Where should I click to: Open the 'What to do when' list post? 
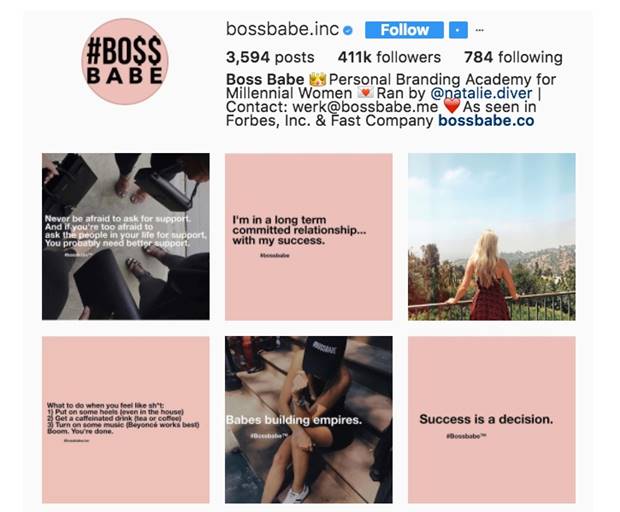[126, 420]
